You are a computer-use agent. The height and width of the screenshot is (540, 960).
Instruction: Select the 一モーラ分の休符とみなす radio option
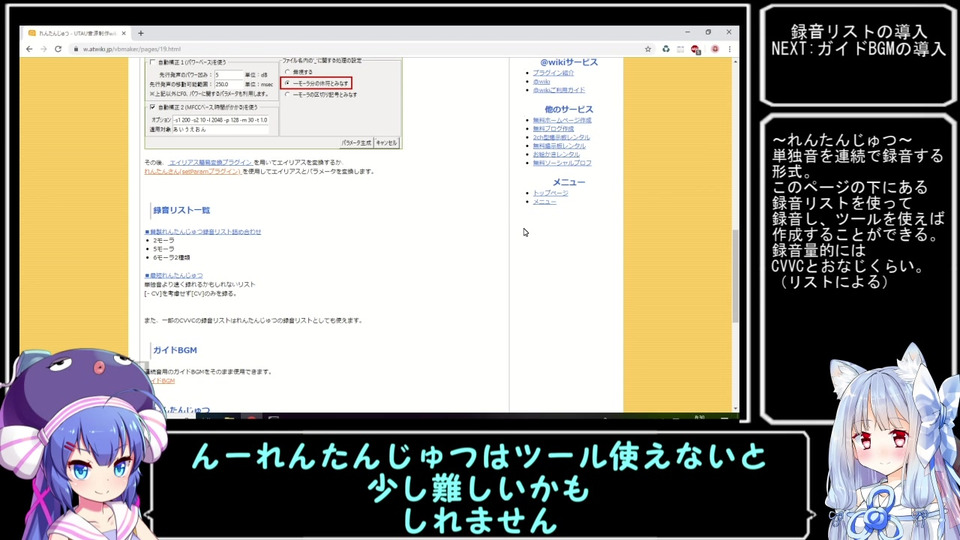[x=287, y=83]
